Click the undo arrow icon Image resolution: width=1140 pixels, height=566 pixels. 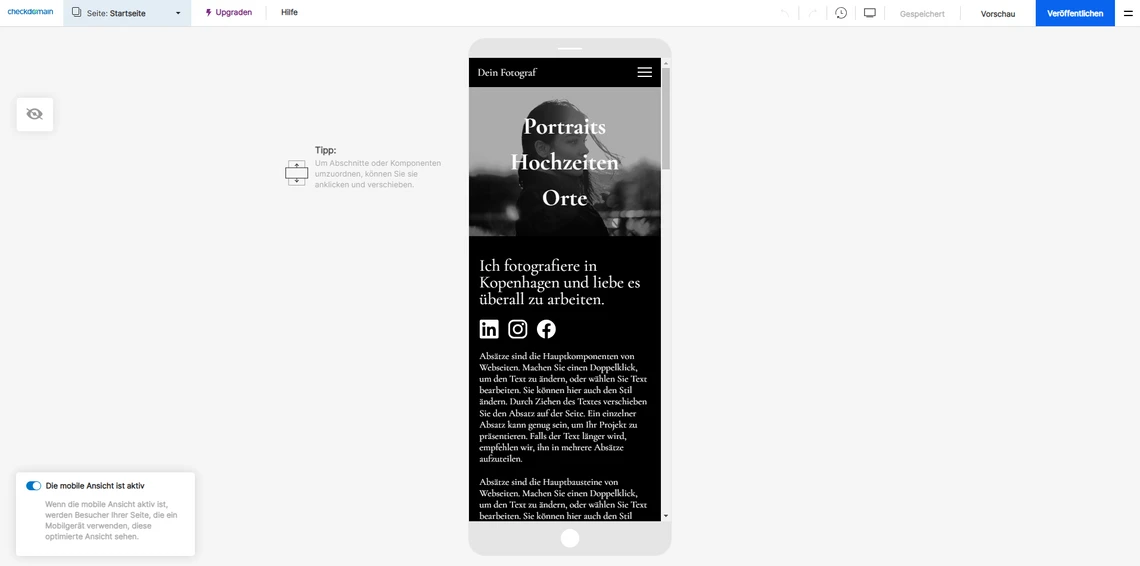[x=784, y=13]
